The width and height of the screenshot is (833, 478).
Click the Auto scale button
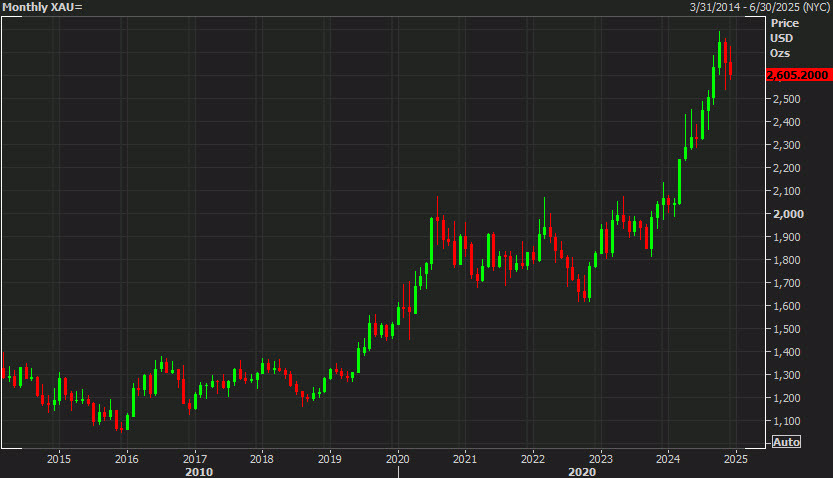tap(786, 442)
